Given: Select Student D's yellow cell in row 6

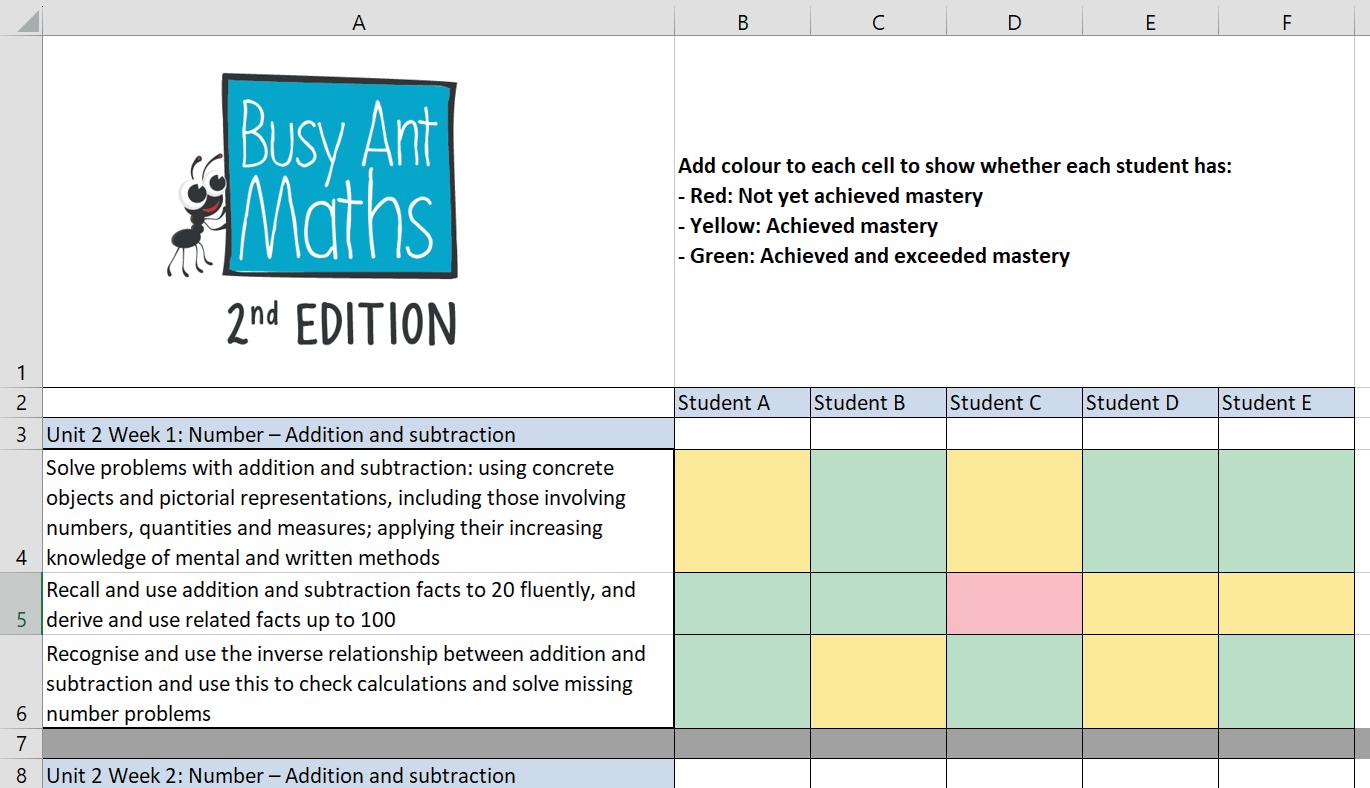Looking at the screenshot, I should 1150,682.
